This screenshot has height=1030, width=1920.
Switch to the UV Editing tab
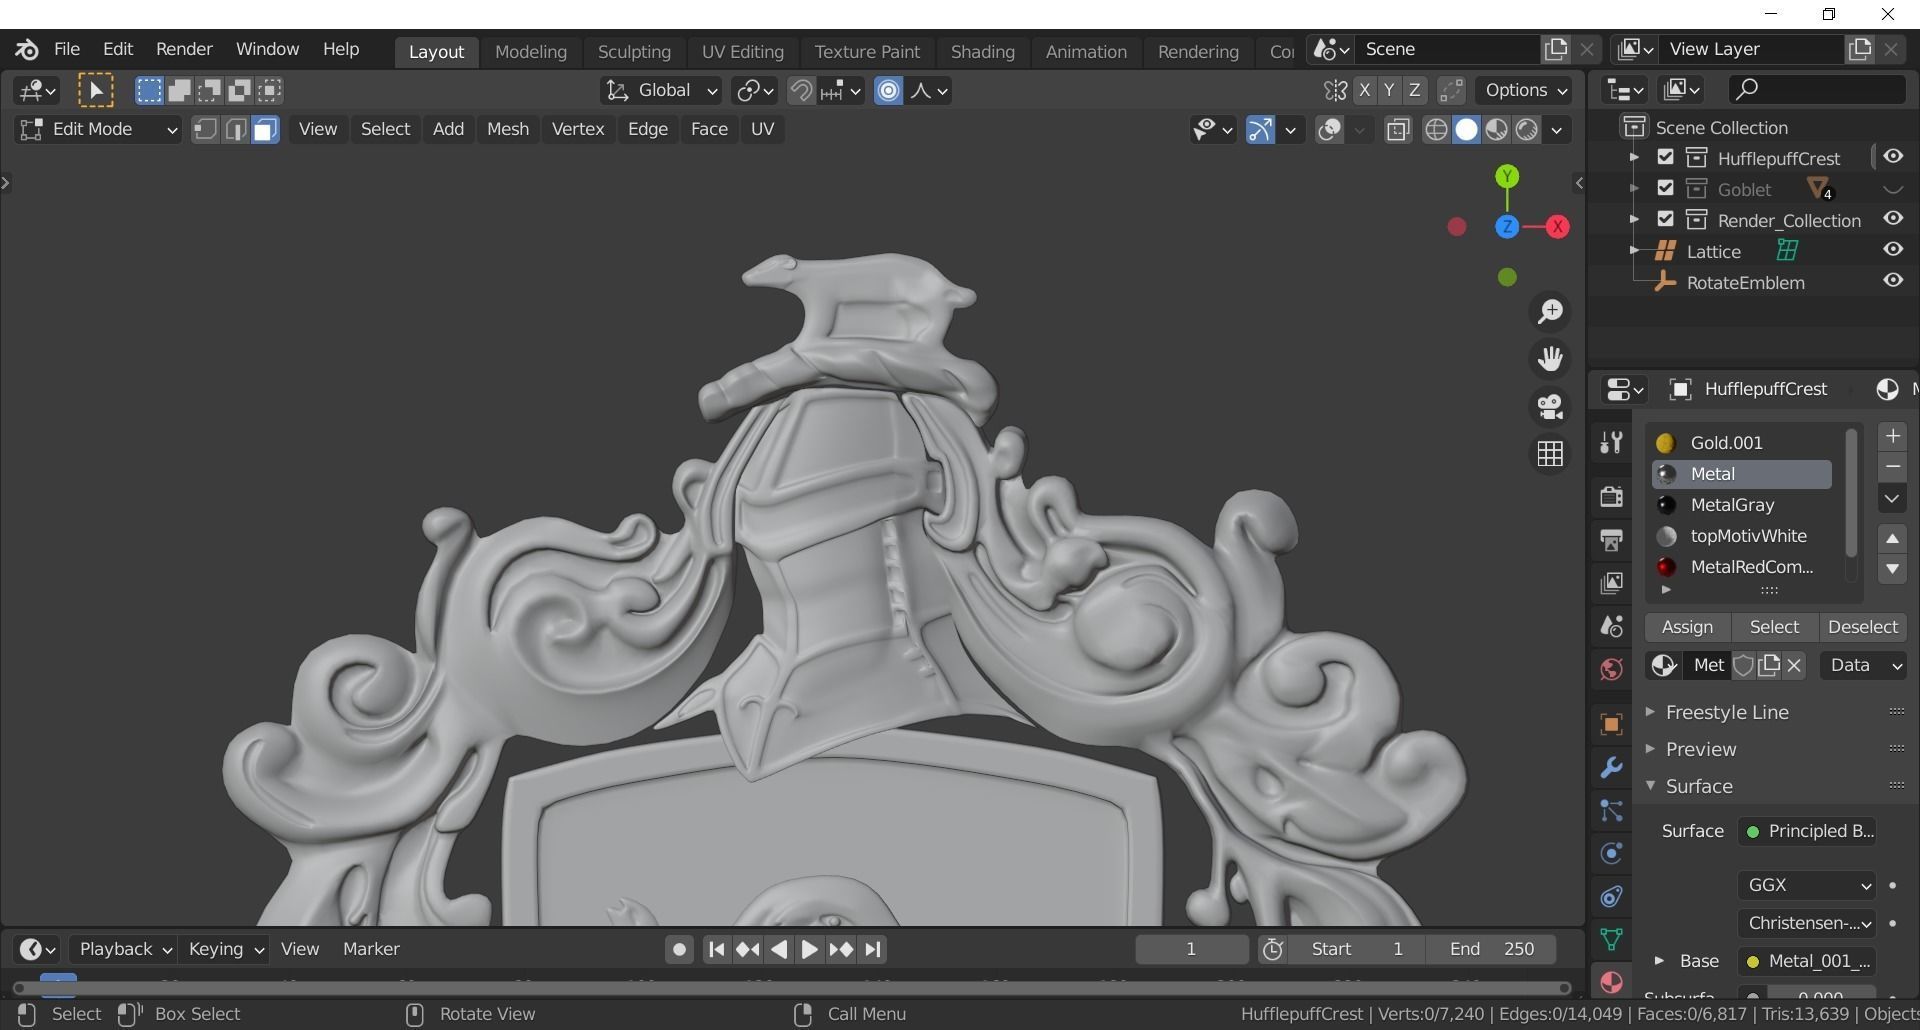tap(742, 52)
